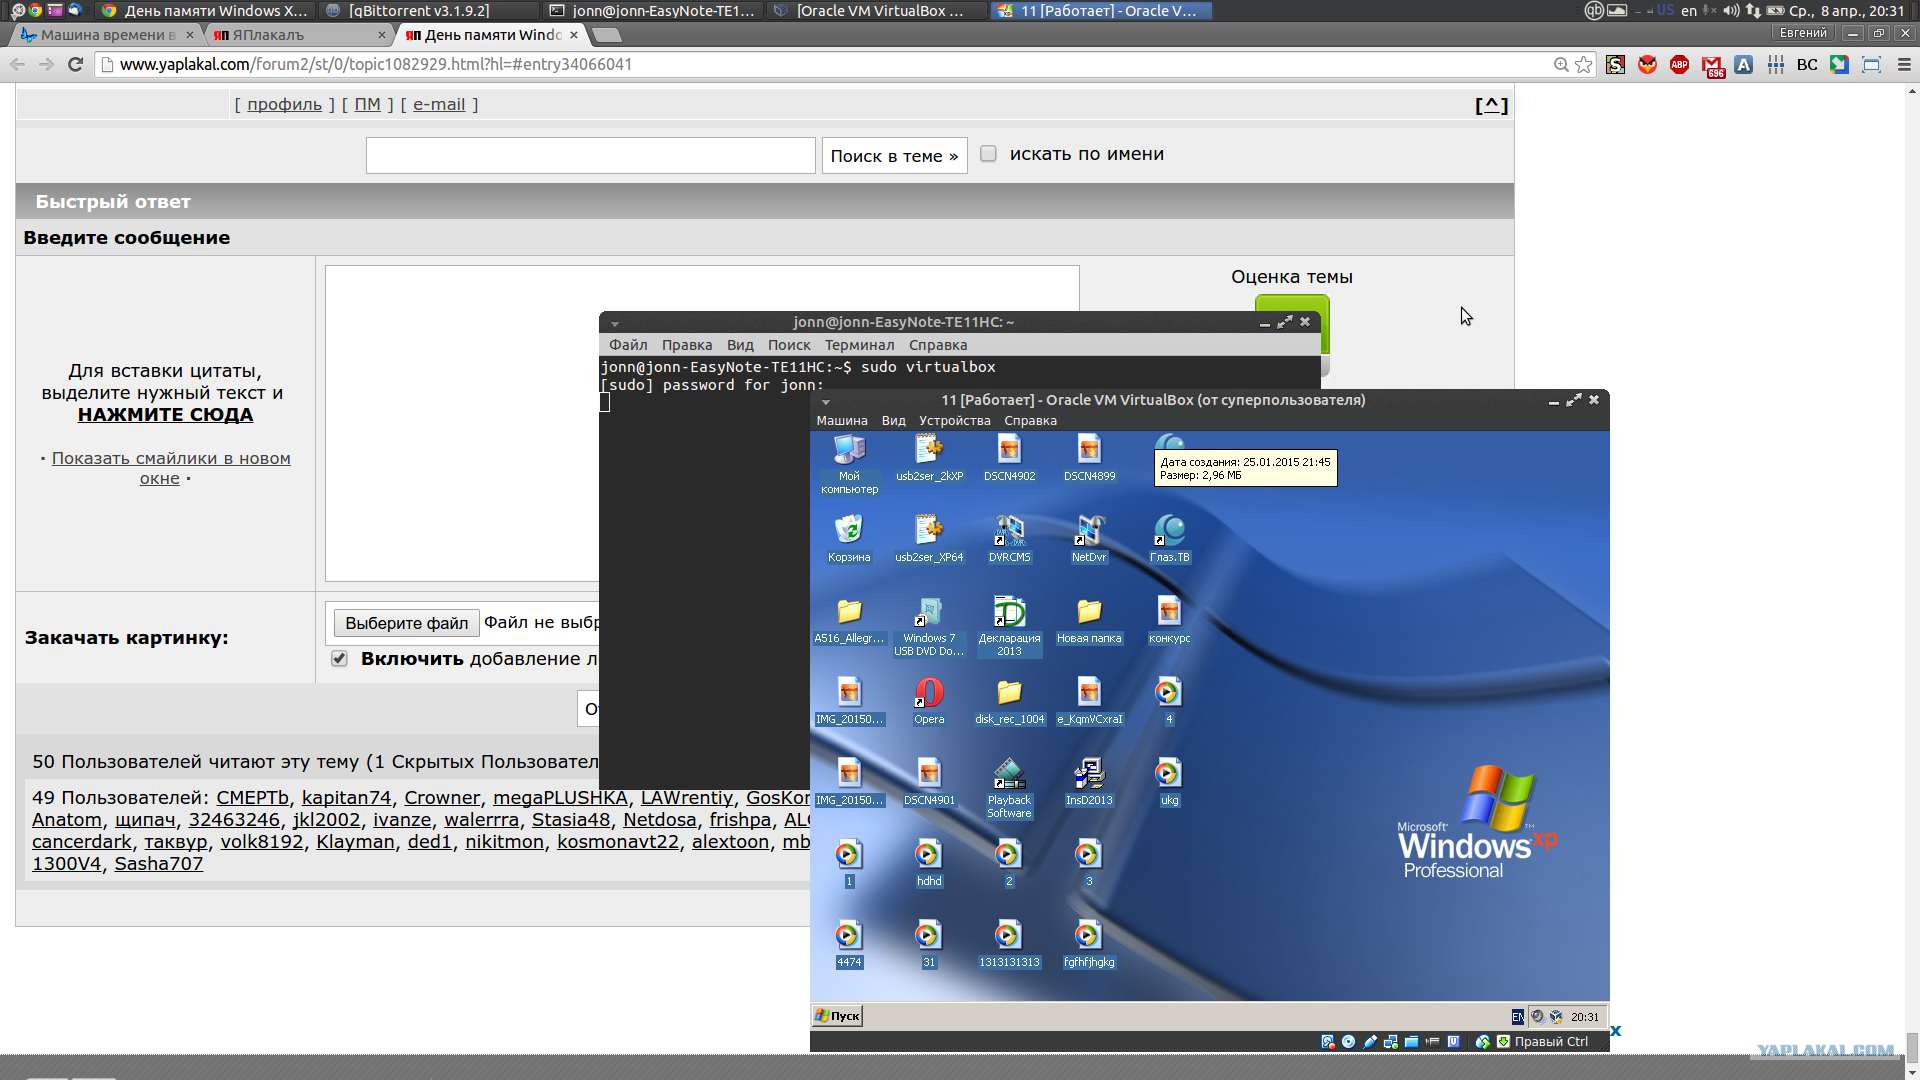Open the Вид menu in VirtualBox
The image size is (1920, 1080).
point(893,421)
